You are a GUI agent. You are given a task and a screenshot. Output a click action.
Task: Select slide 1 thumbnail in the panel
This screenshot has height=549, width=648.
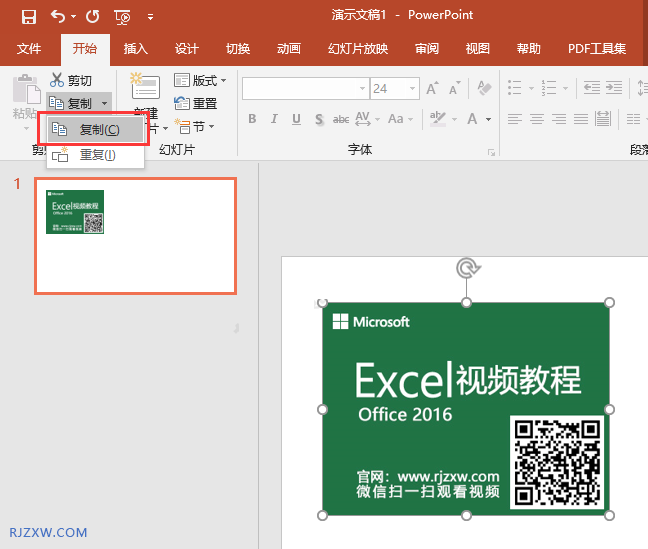point(135,236)
